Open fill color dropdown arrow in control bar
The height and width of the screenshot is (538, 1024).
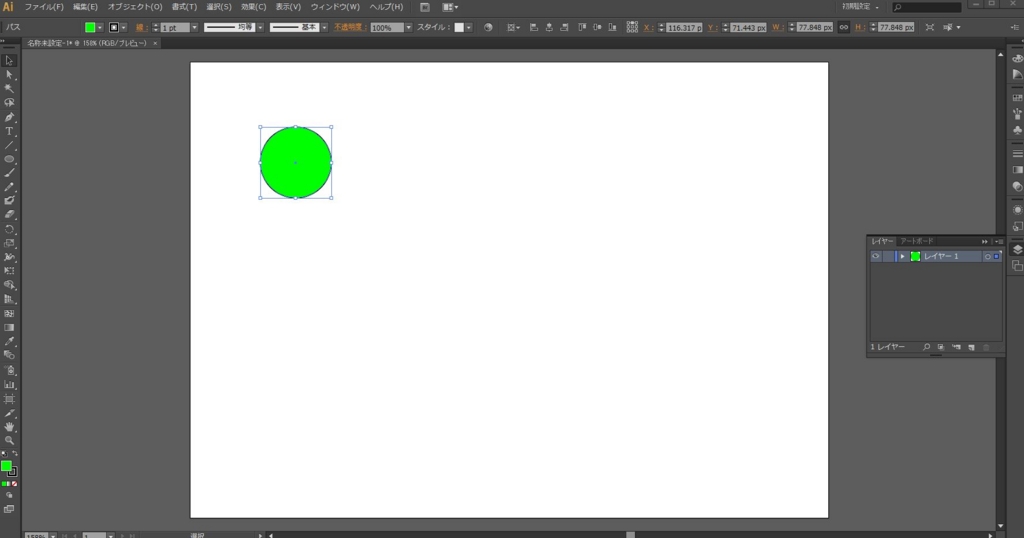point(100,27)
